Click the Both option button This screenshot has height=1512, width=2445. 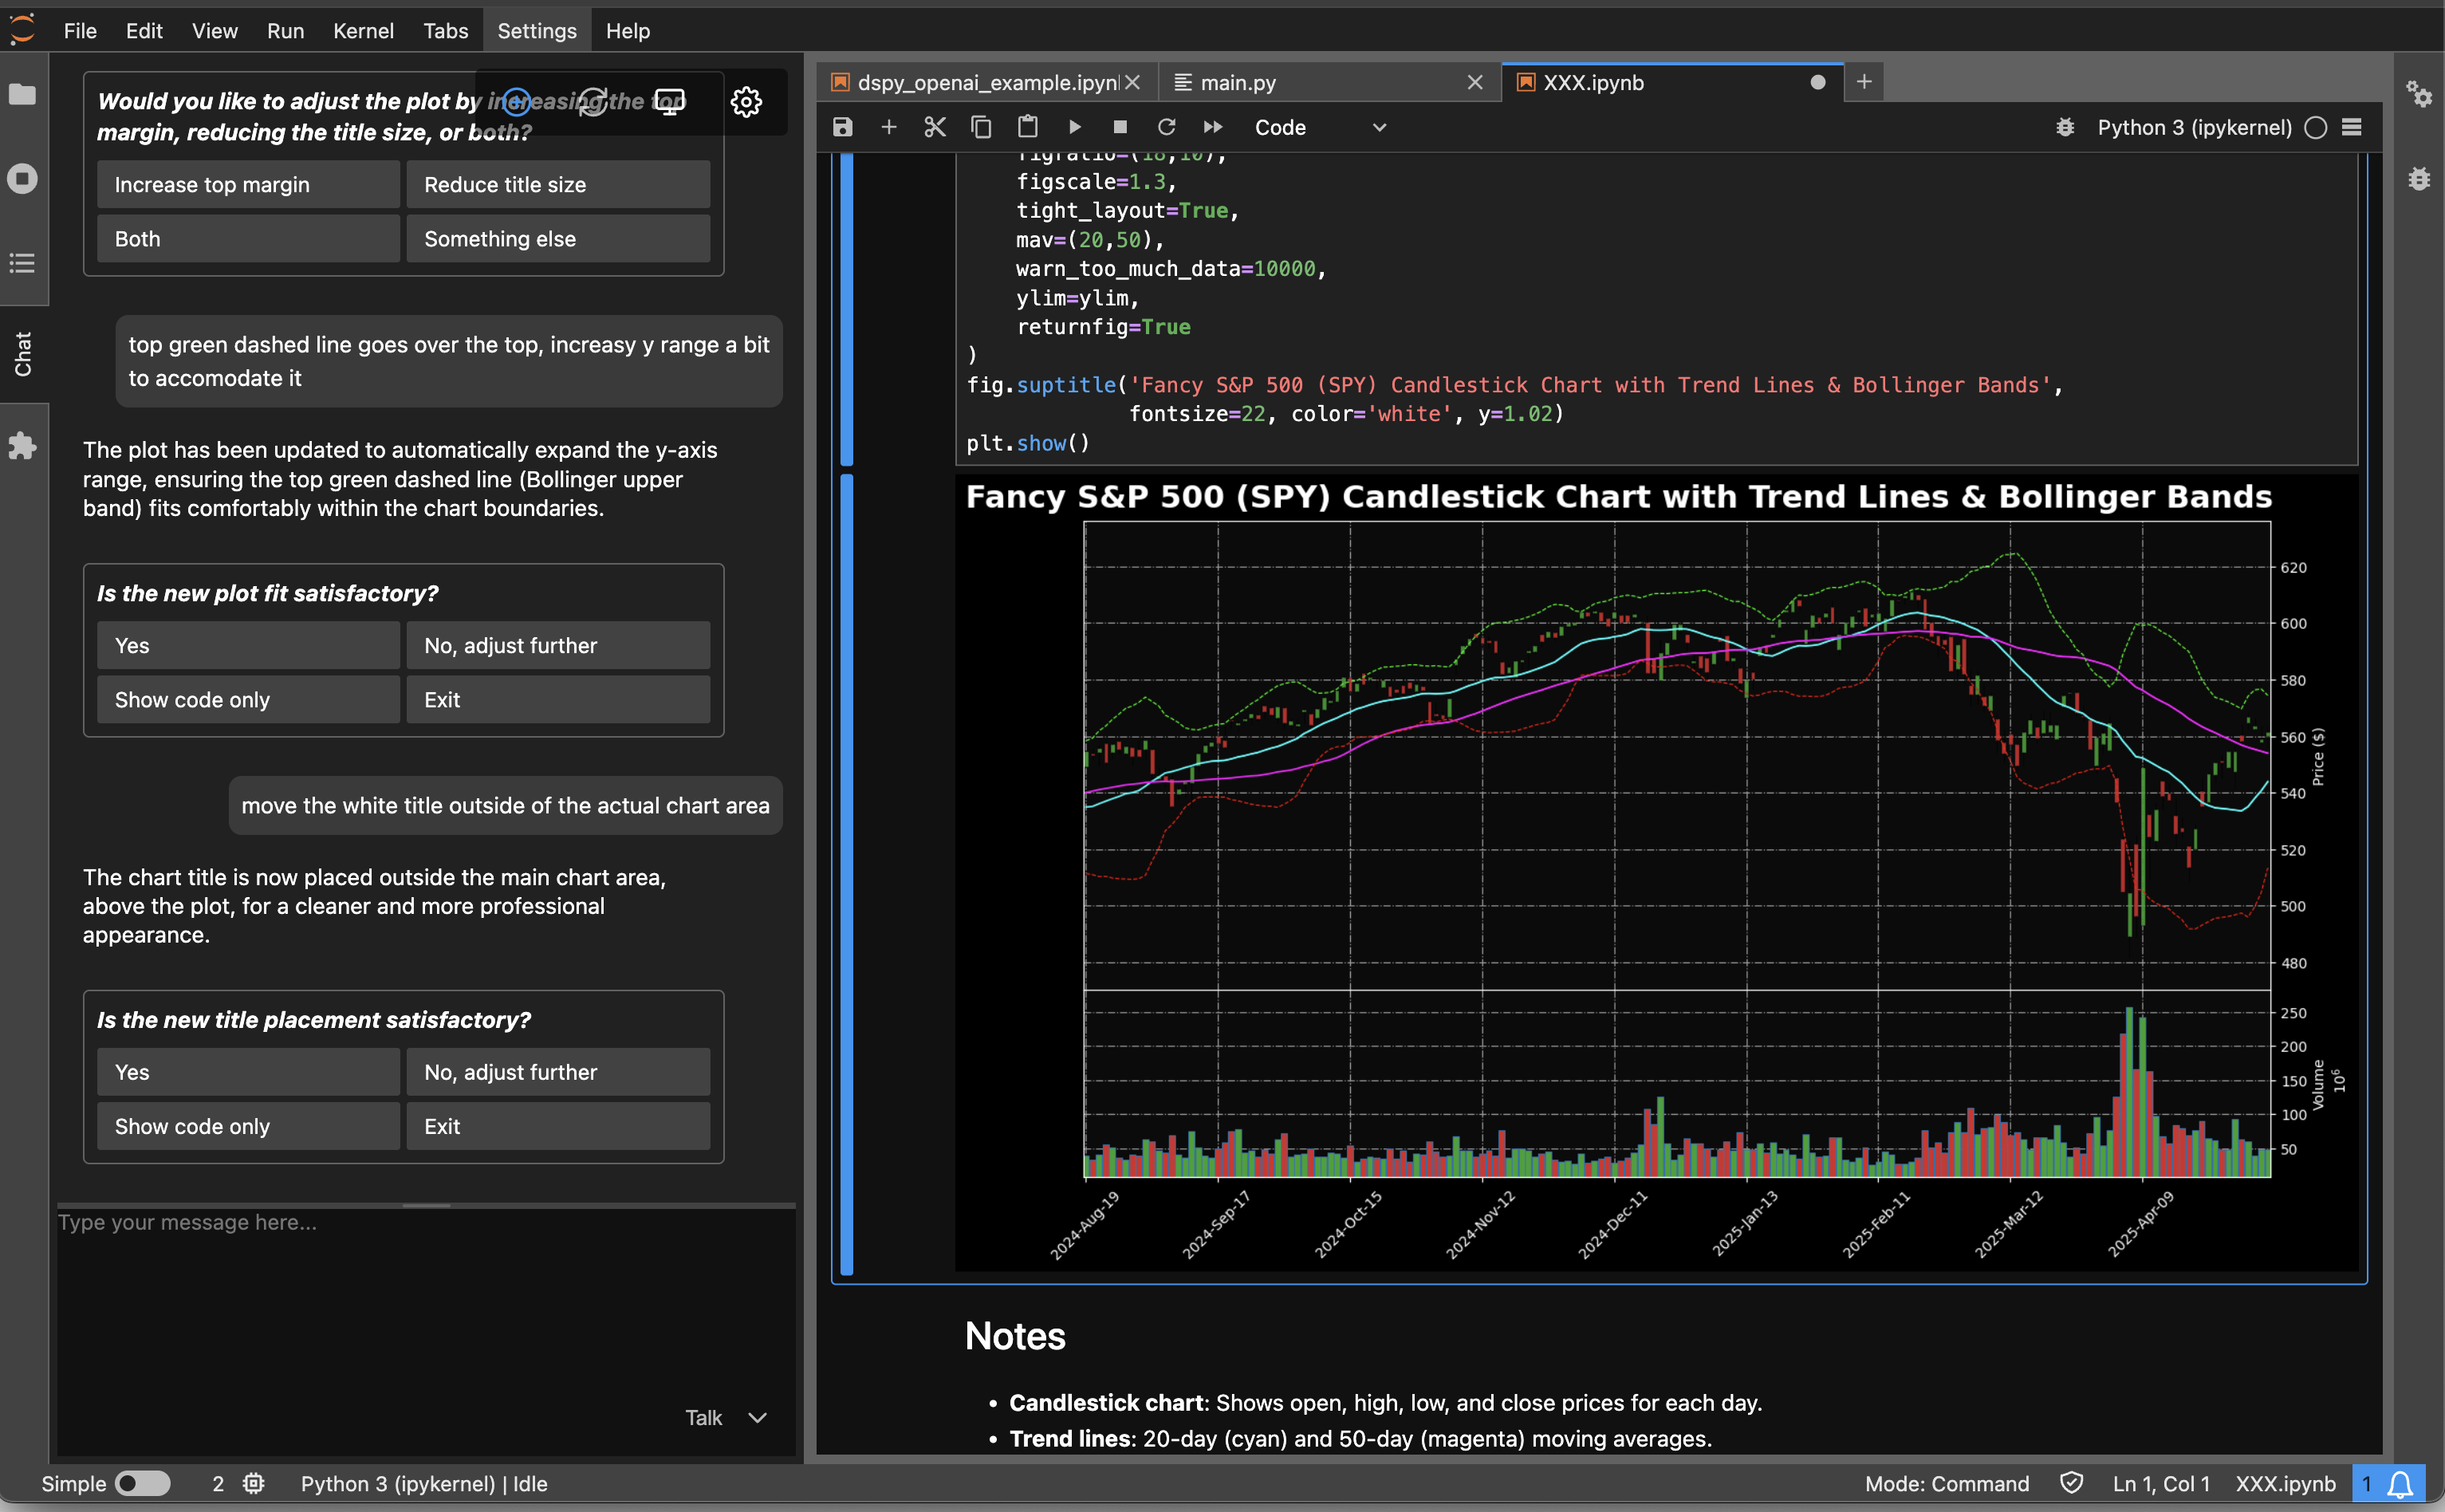[x=248, y=238]
